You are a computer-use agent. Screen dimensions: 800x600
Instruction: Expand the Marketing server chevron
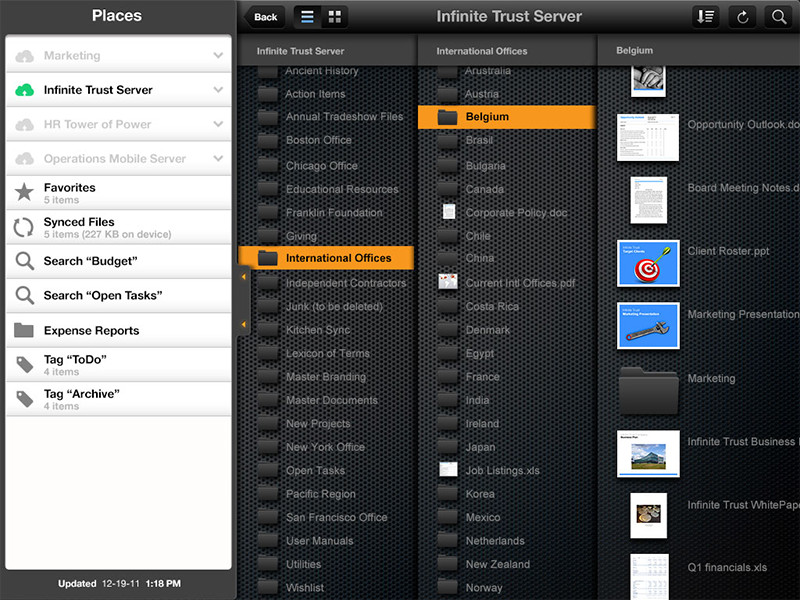(x=218, y=56)
